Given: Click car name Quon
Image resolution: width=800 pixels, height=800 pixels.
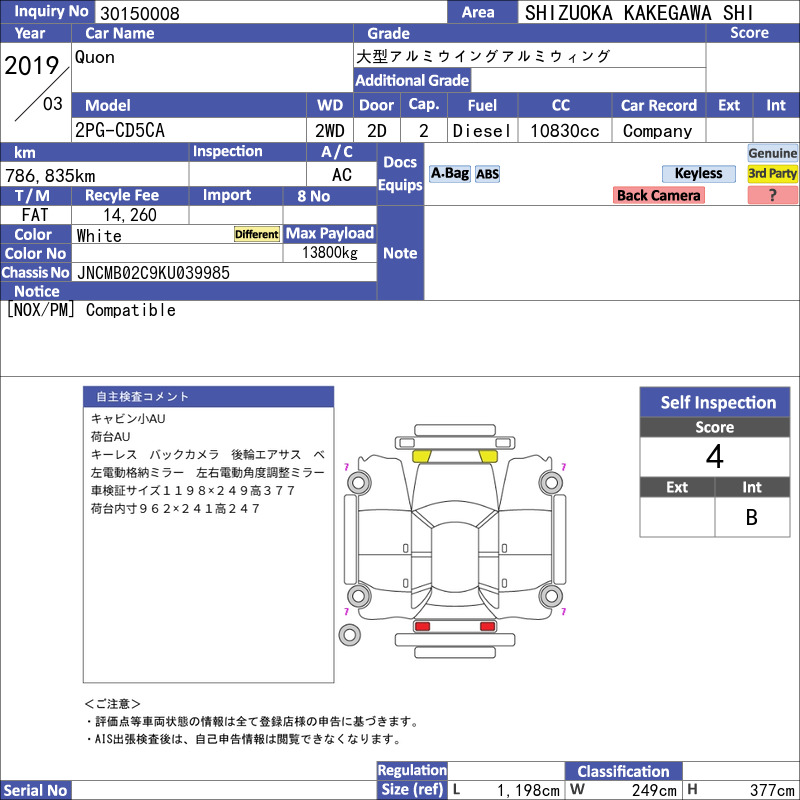Looking at the screenshot, I should 95,57.
